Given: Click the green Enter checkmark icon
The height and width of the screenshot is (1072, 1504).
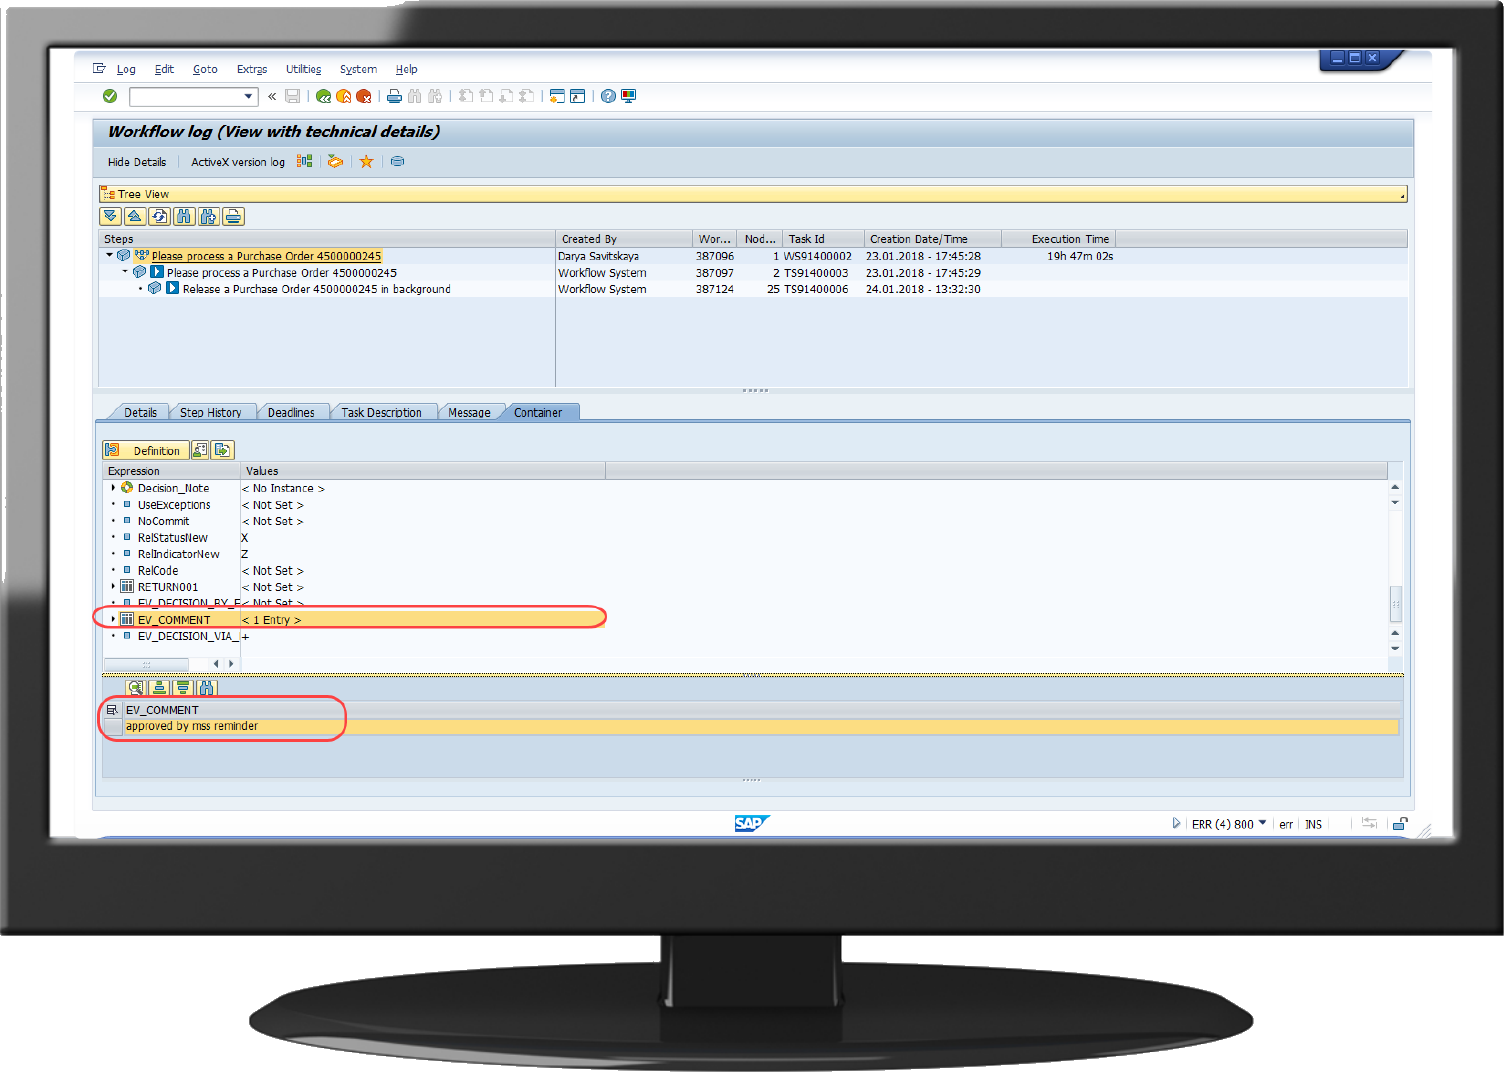Looking at the screenshot, I should tap(110, 96).
